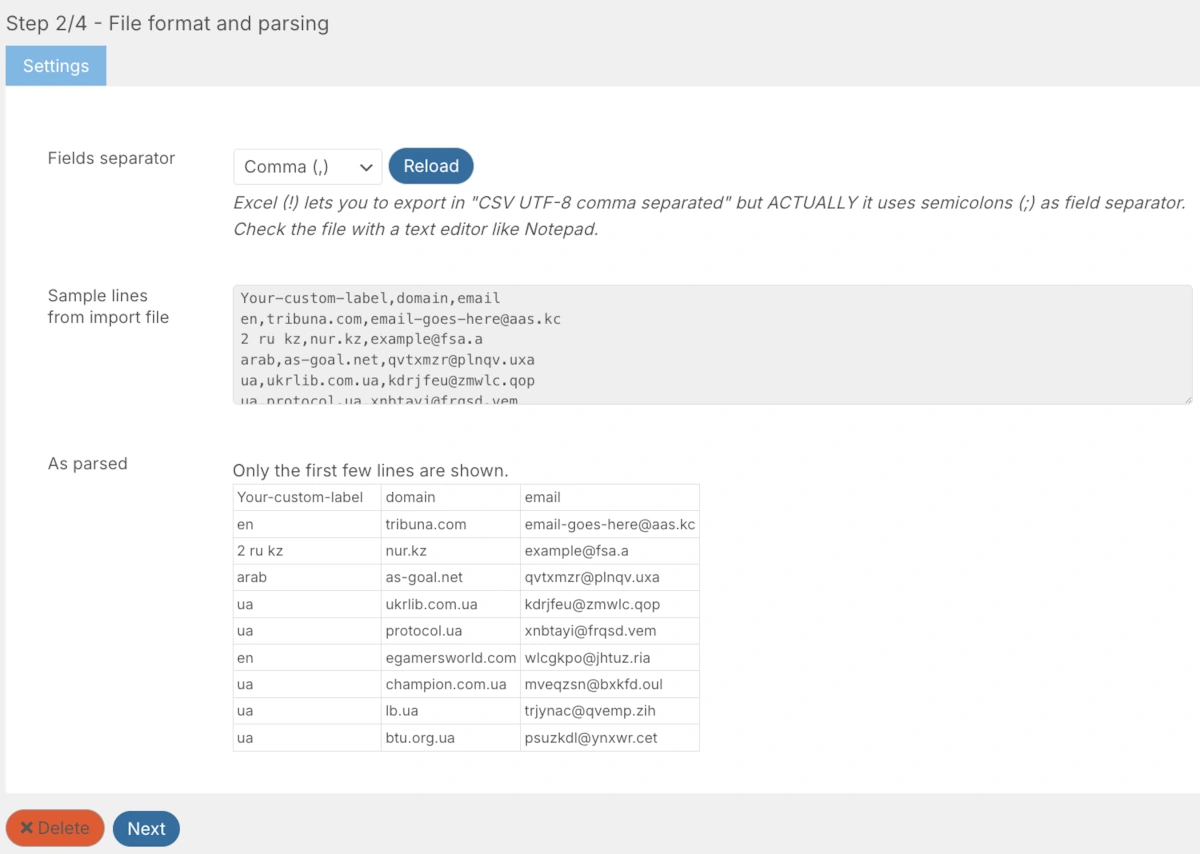Click psuzkdl@ynxwr.cet email cell
The width and height of the screenshot is (1200, 854).
tap(610, 738)
